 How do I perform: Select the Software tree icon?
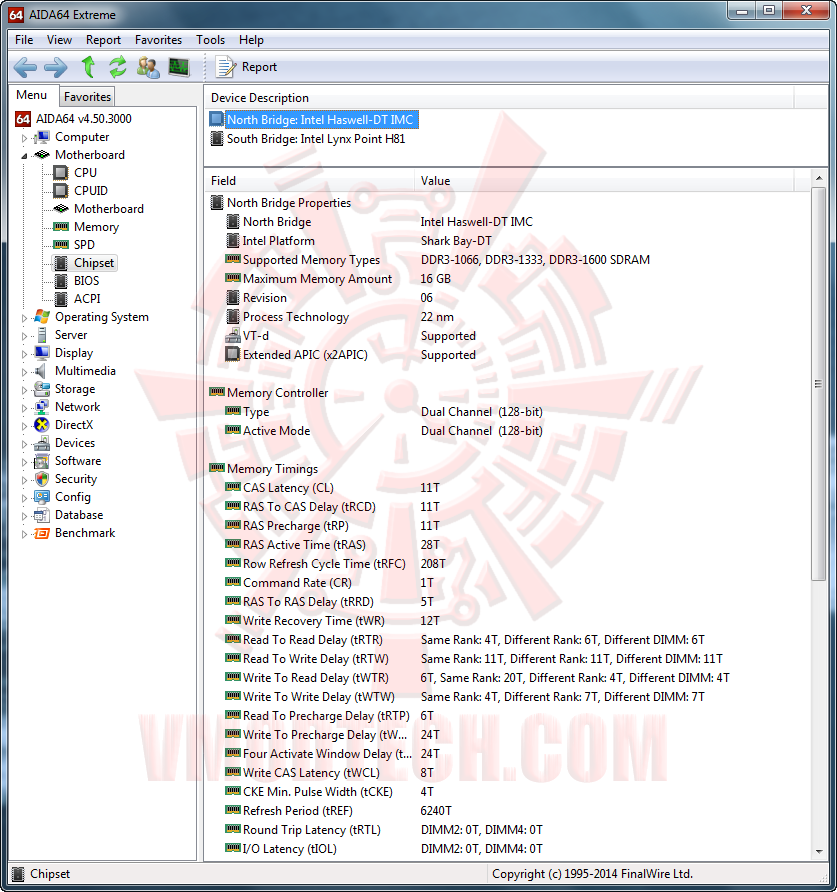[x=42, y=461]
